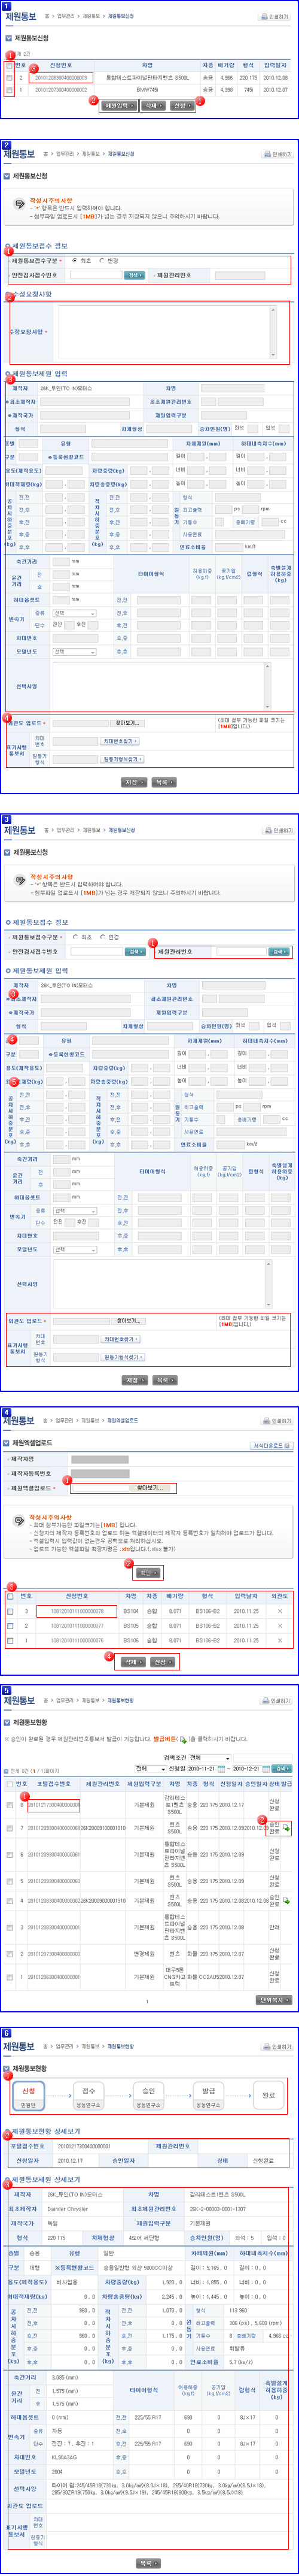Screen dimensions: 299x2576
Task: Select 변경 radio in section 2 제원통보접수구분
Action: [101, 260]
